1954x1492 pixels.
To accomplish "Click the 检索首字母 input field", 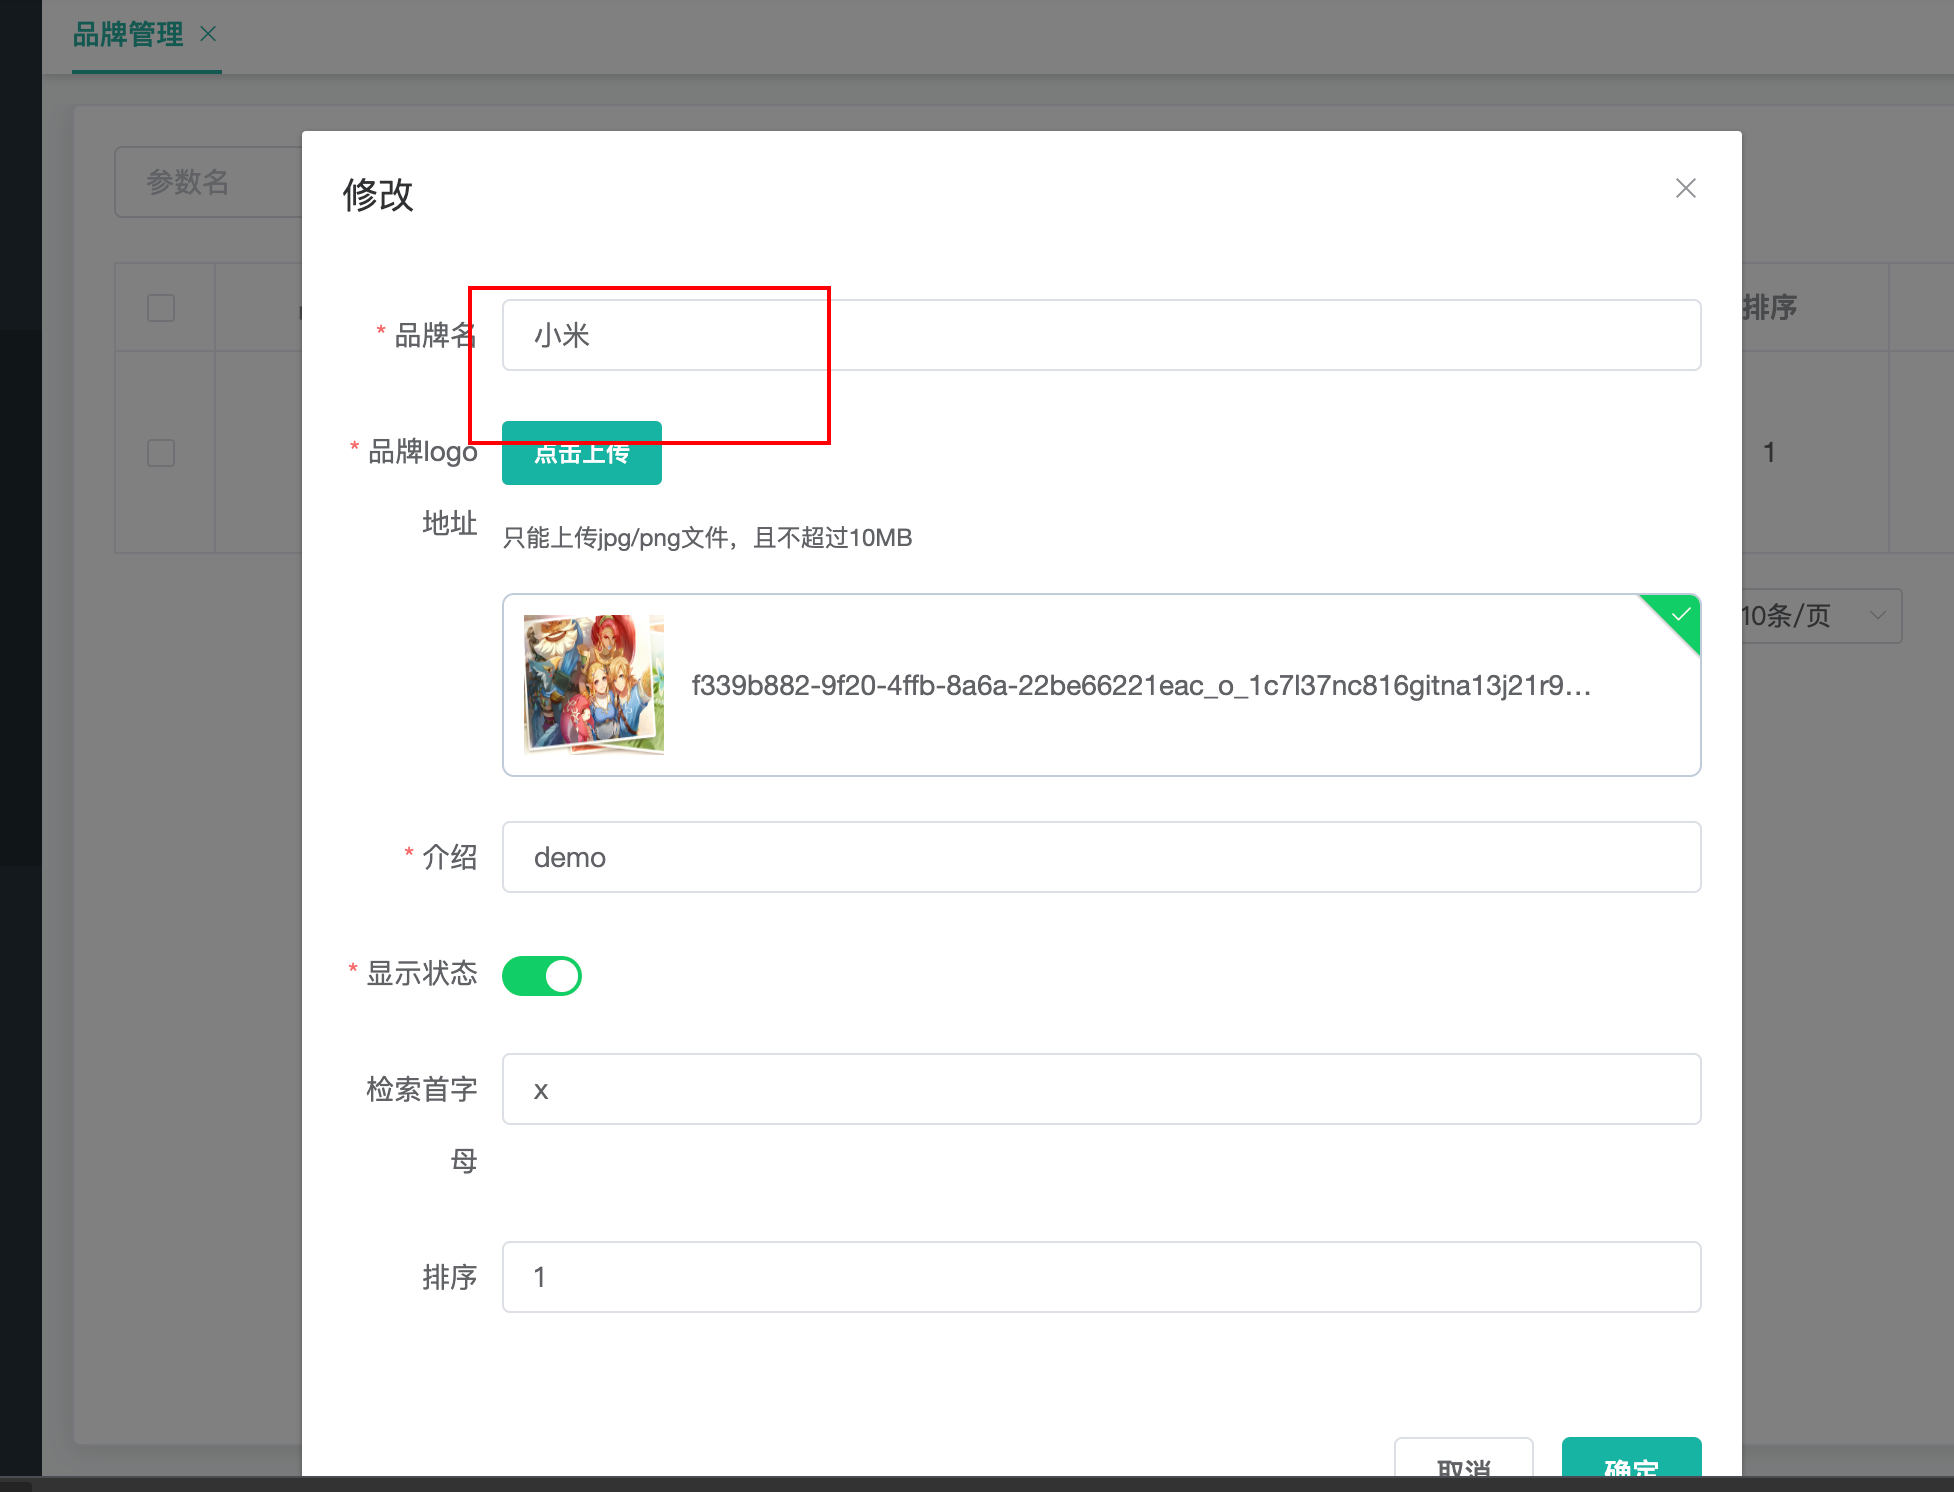I will tap(1101, 1089).
